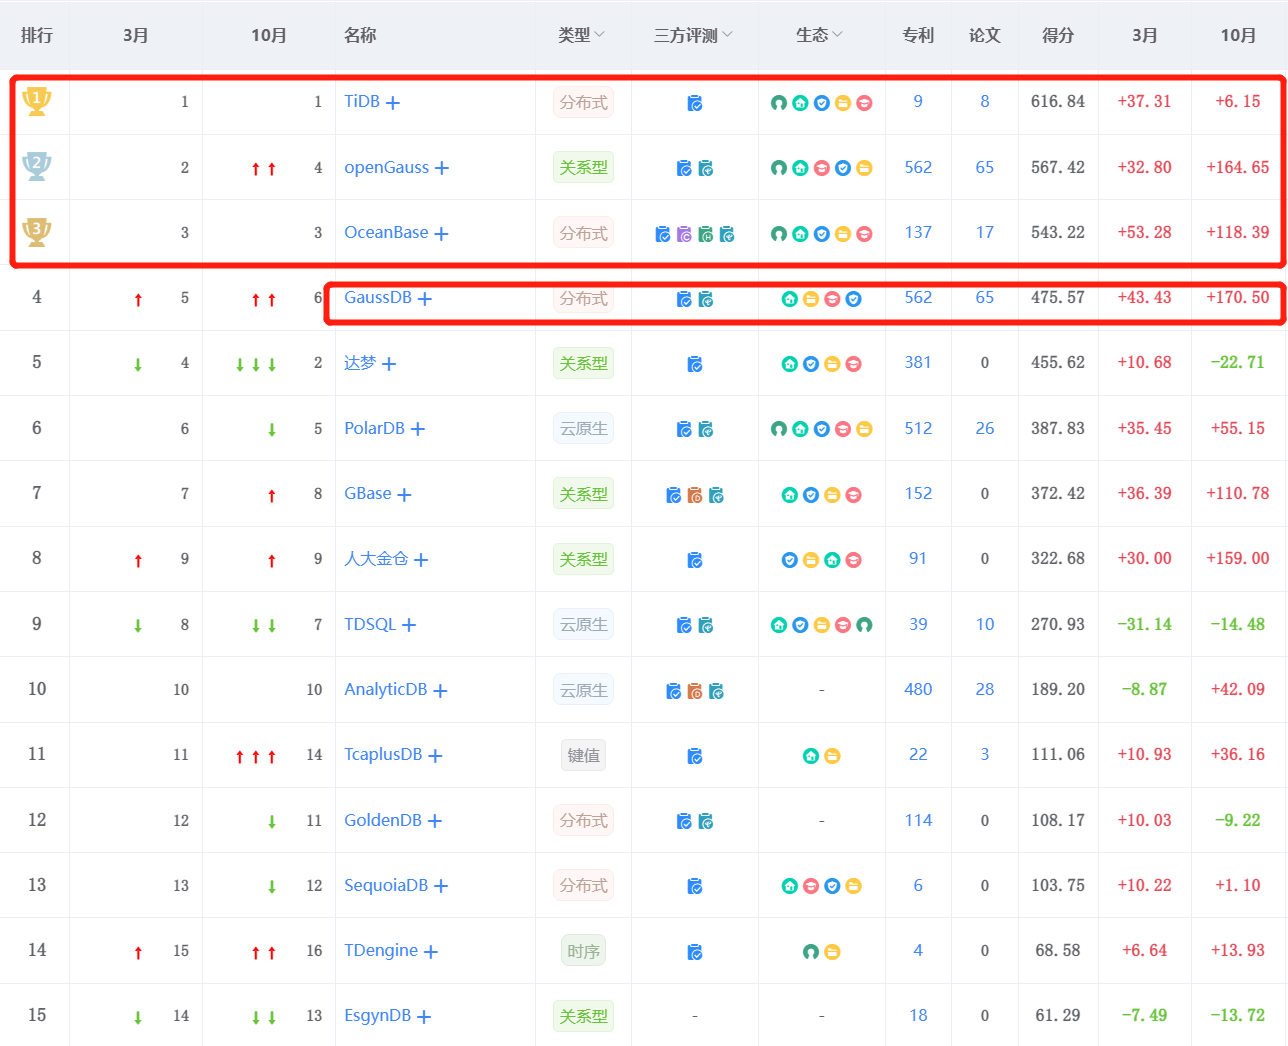Click PolarDB's patent count 512
This screenshot has height=1046, width=1288.
[x=918, y=428]
